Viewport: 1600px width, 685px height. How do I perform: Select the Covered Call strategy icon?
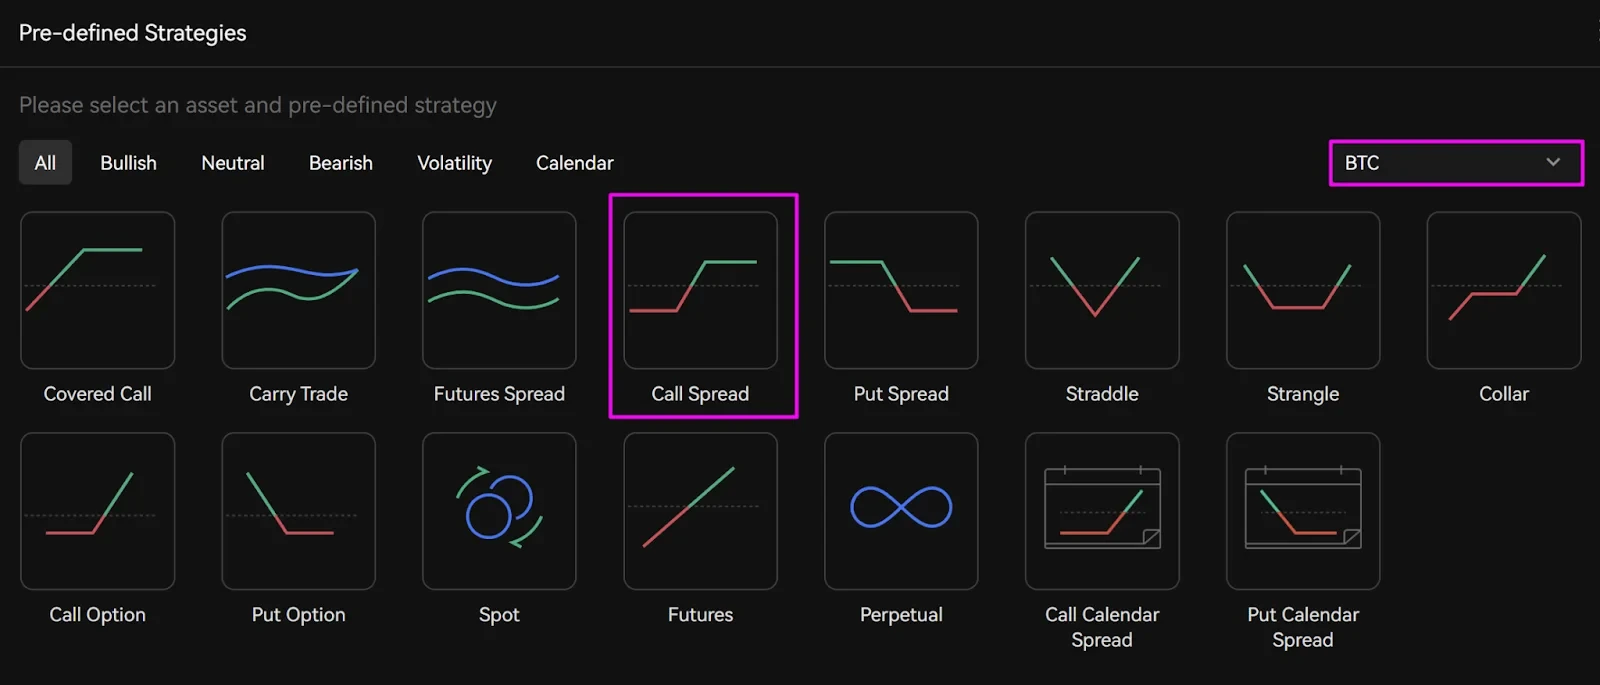[x=98, y=290]
